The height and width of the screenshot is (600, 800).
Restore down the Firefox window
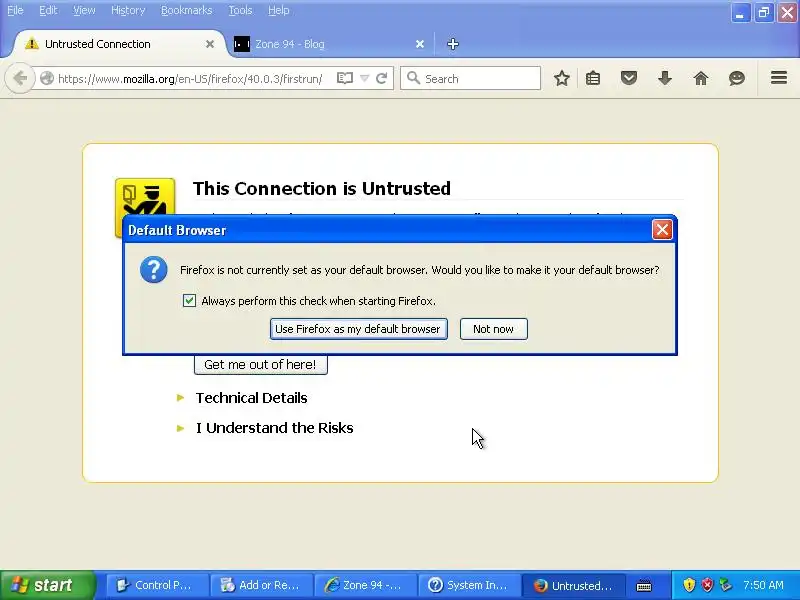[763, 13]
